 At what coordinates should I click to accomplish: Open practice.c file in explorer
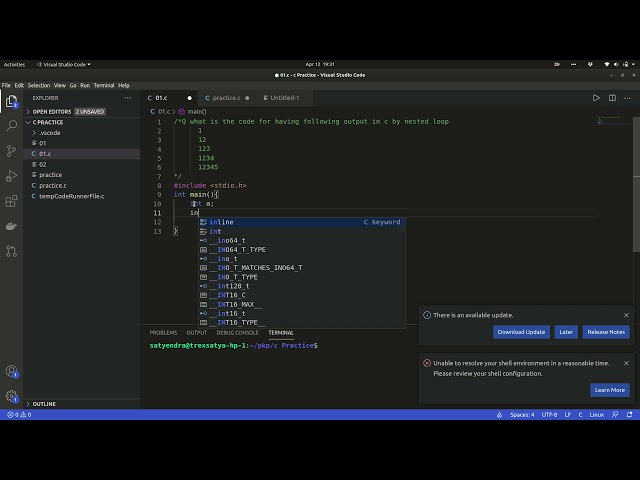[x=53, y=185]
